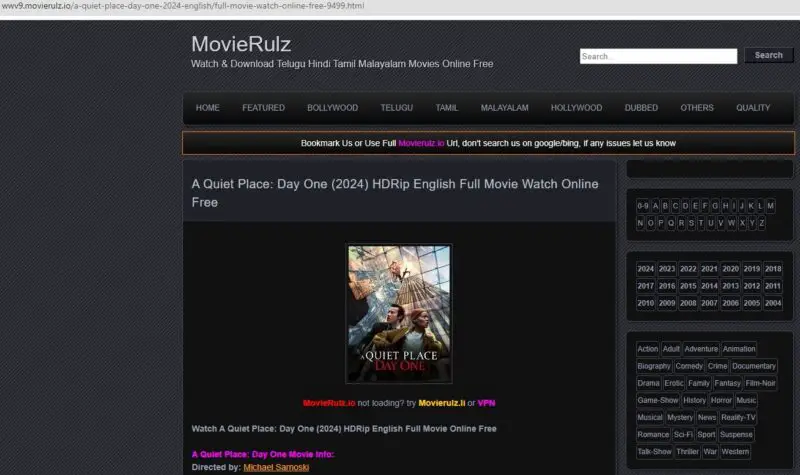Go to BOLLYWOOD movies section
The width and height of the screenshot is (800, 475).
[332, 108]
